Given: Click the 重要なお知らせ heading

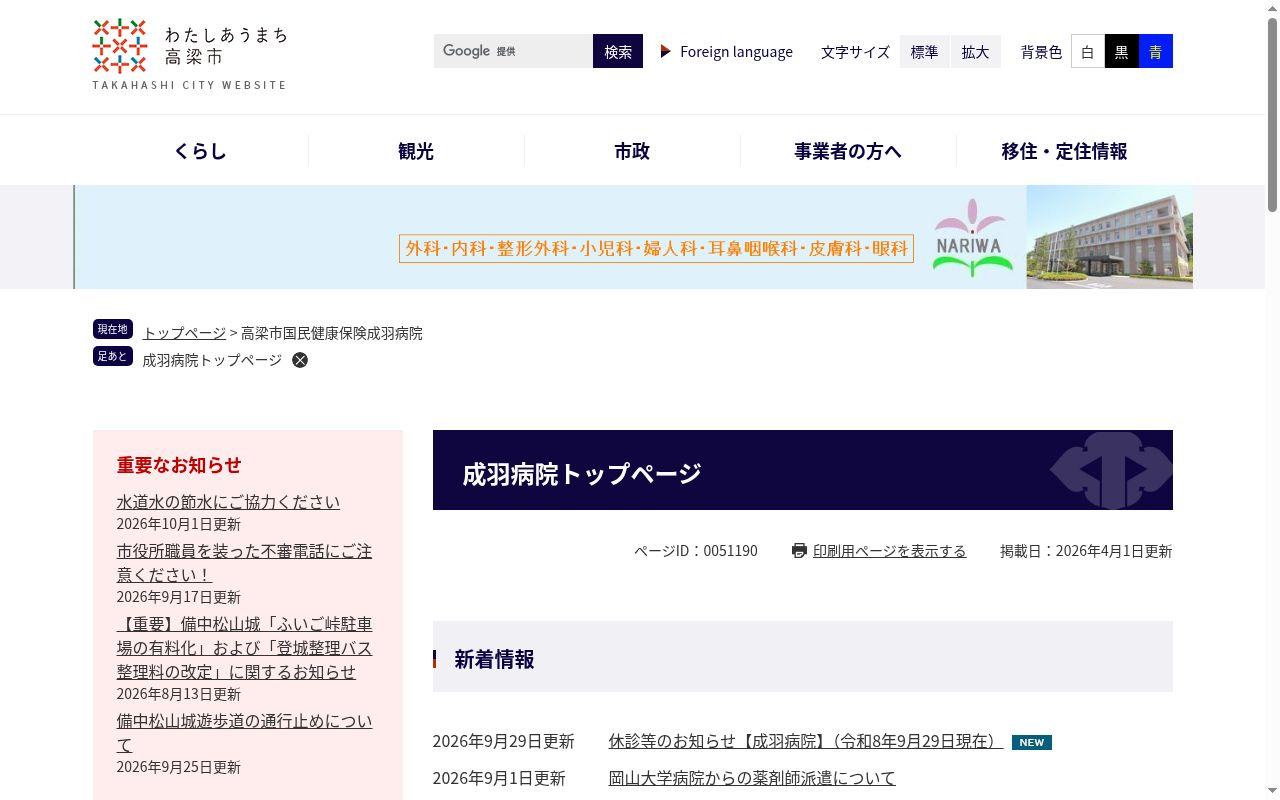Looking at the screenshot, I should pos(179,465).
